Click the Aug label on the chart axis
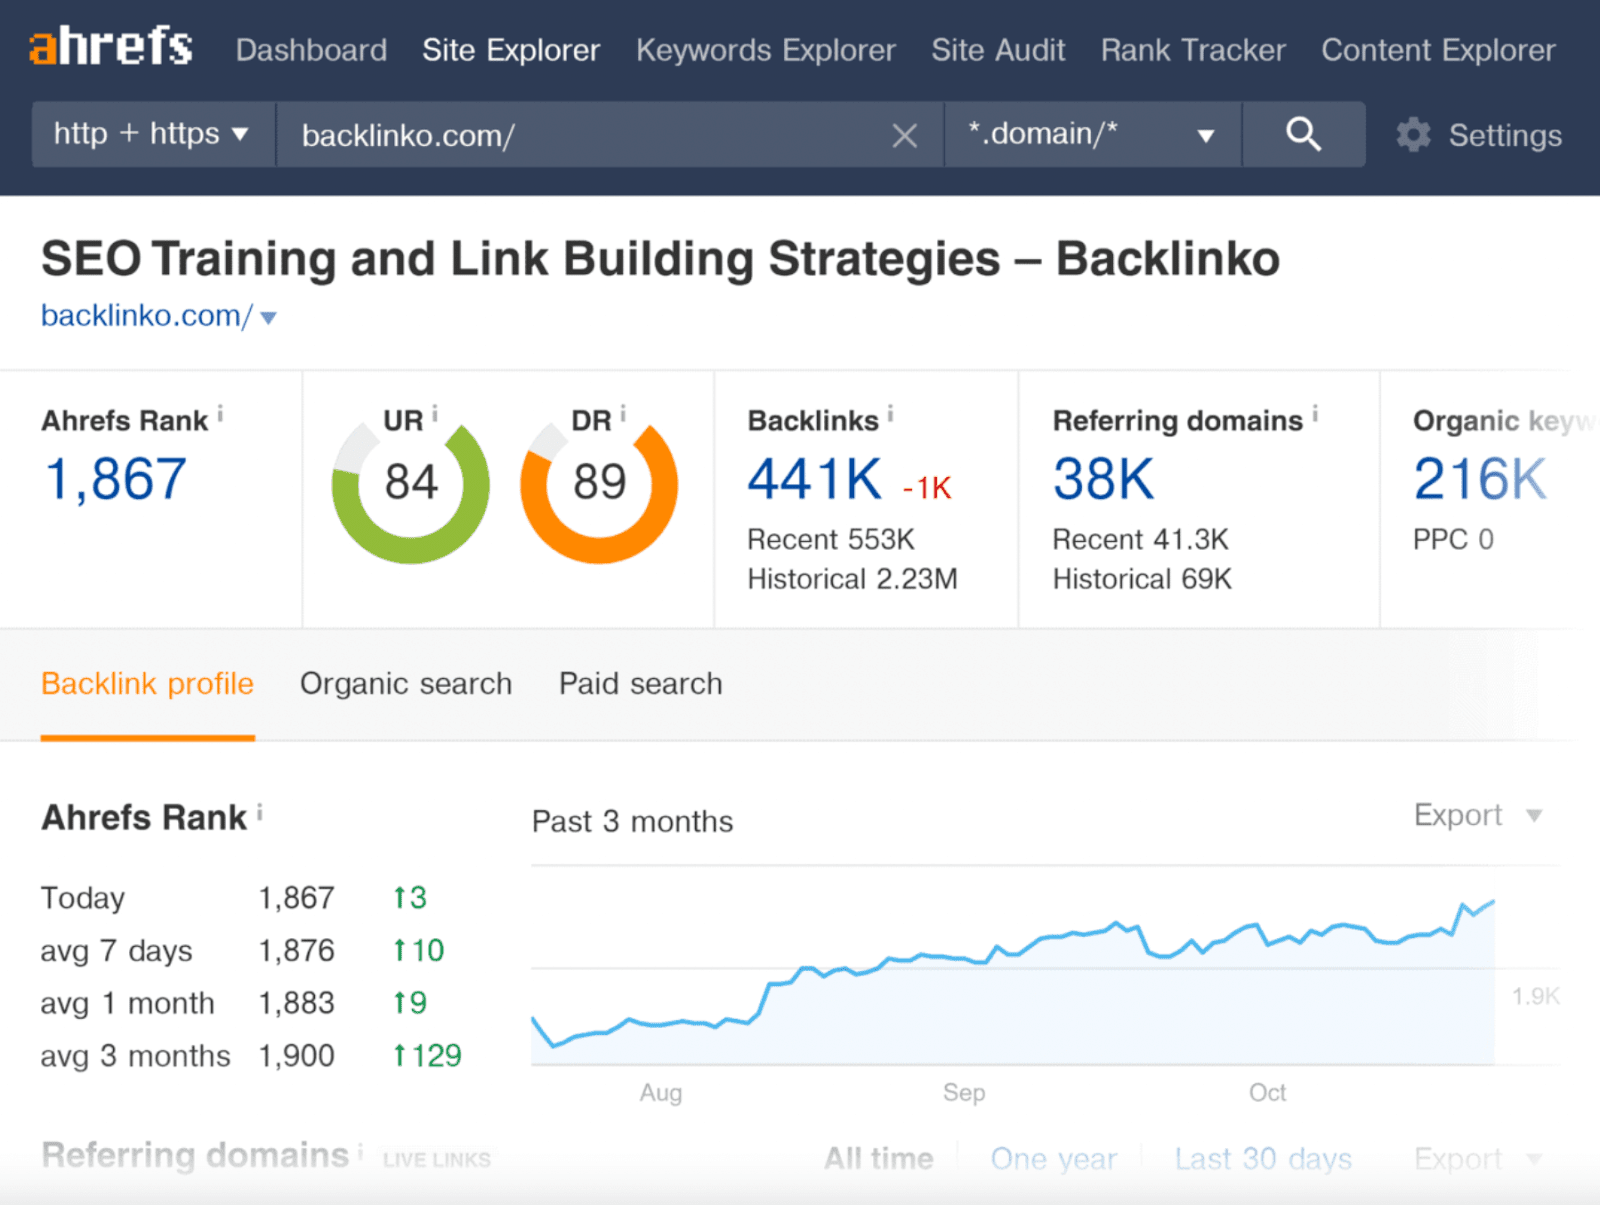Screen dimensions: 1600x1205 (x=661, y=1093)
